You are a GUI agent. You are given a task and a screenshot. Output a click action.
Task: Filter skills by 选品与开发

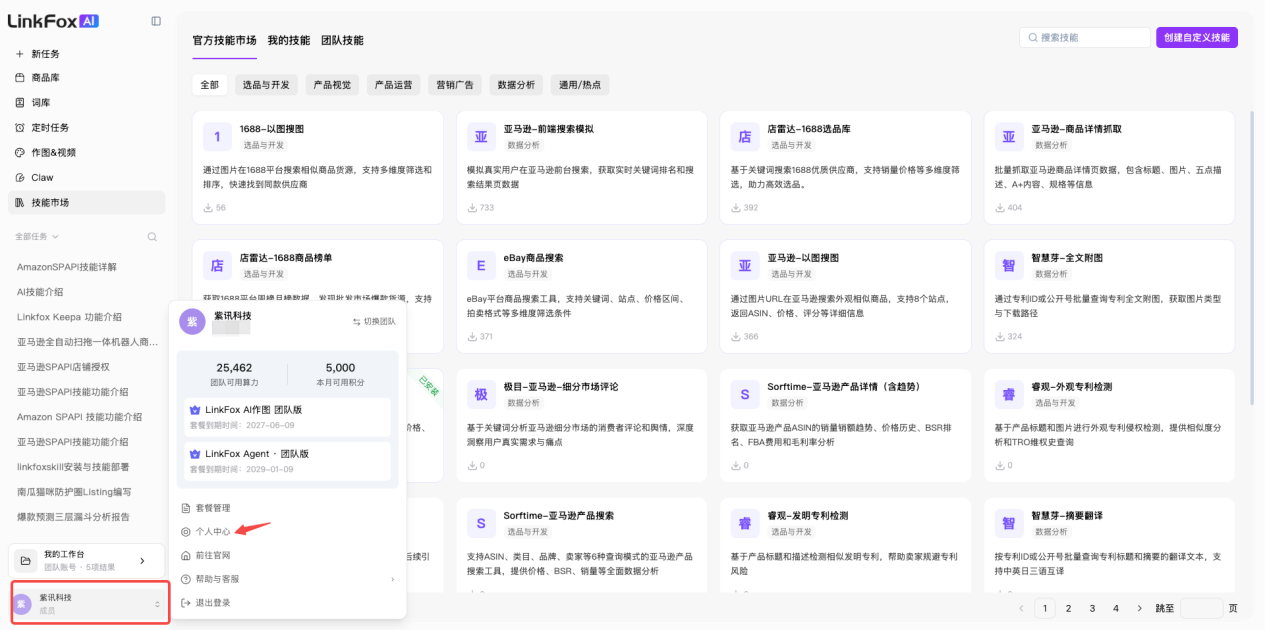point(266,85)
